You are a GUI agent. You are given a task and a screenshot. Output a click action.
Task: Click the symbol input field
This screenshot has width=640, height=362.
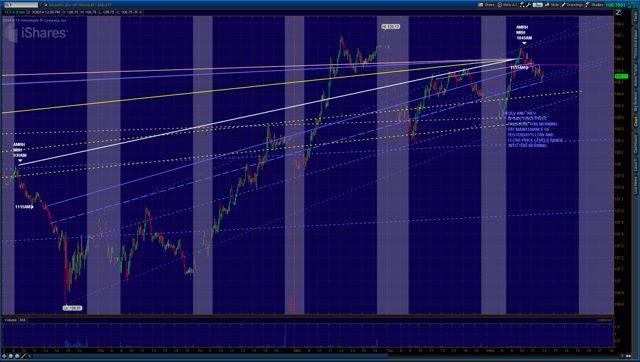tap(20, 5)
